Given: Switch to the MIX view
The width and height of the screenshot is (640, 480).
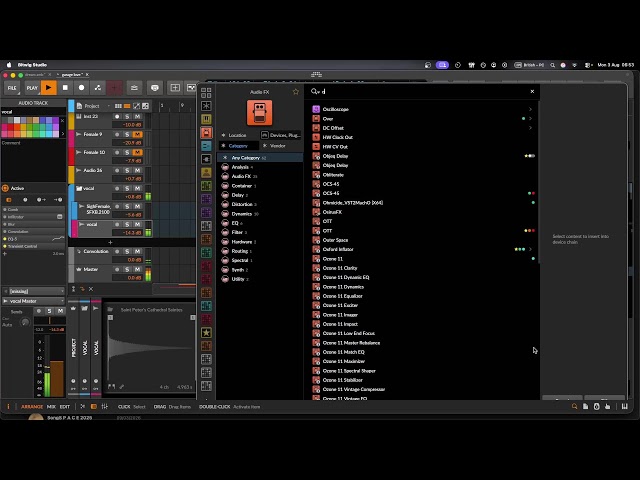Looking at the screenshot, I should 51,407.
